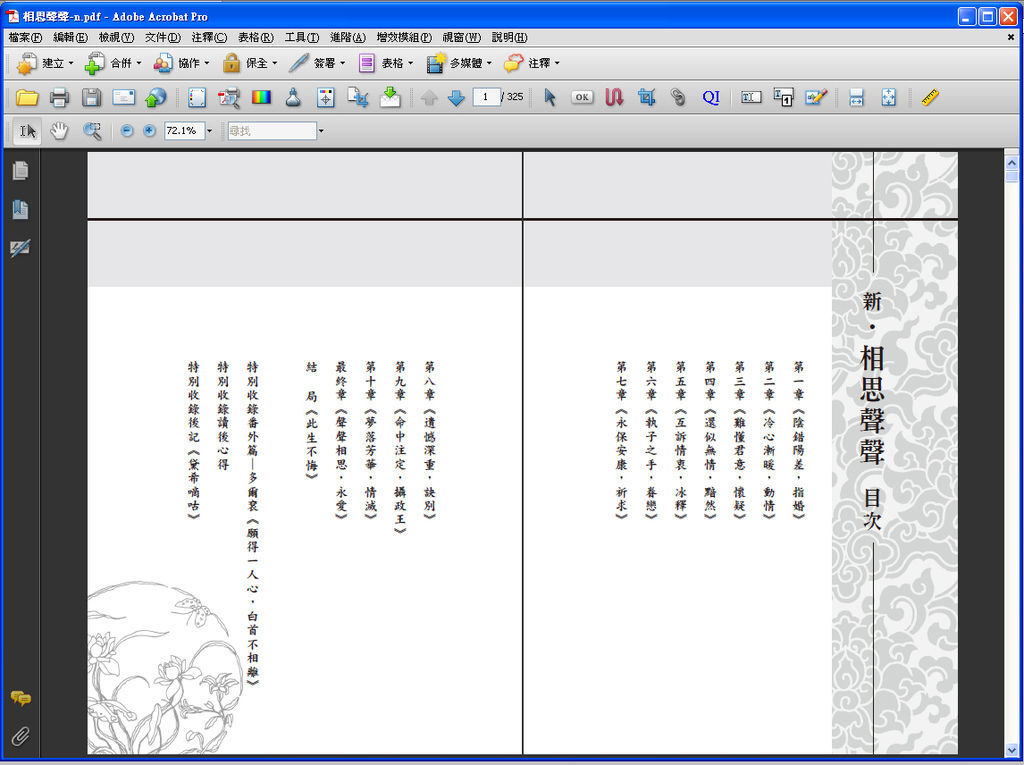Open the 進階(A) menu
Viewport: 1024px width, 765px height.
(348, 37)
